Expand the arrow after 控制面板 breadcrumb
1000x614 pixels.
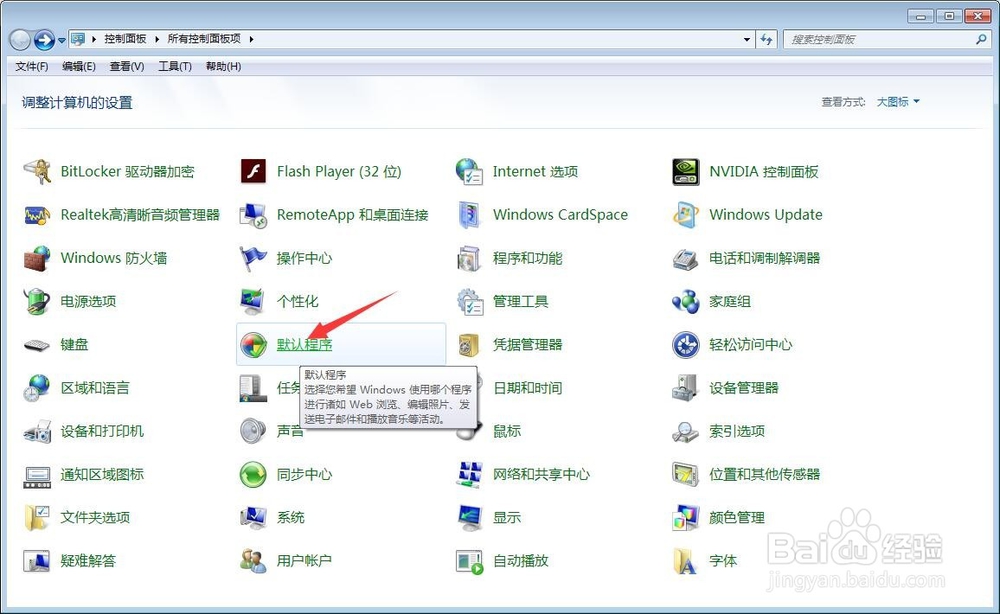click(157, 40)
